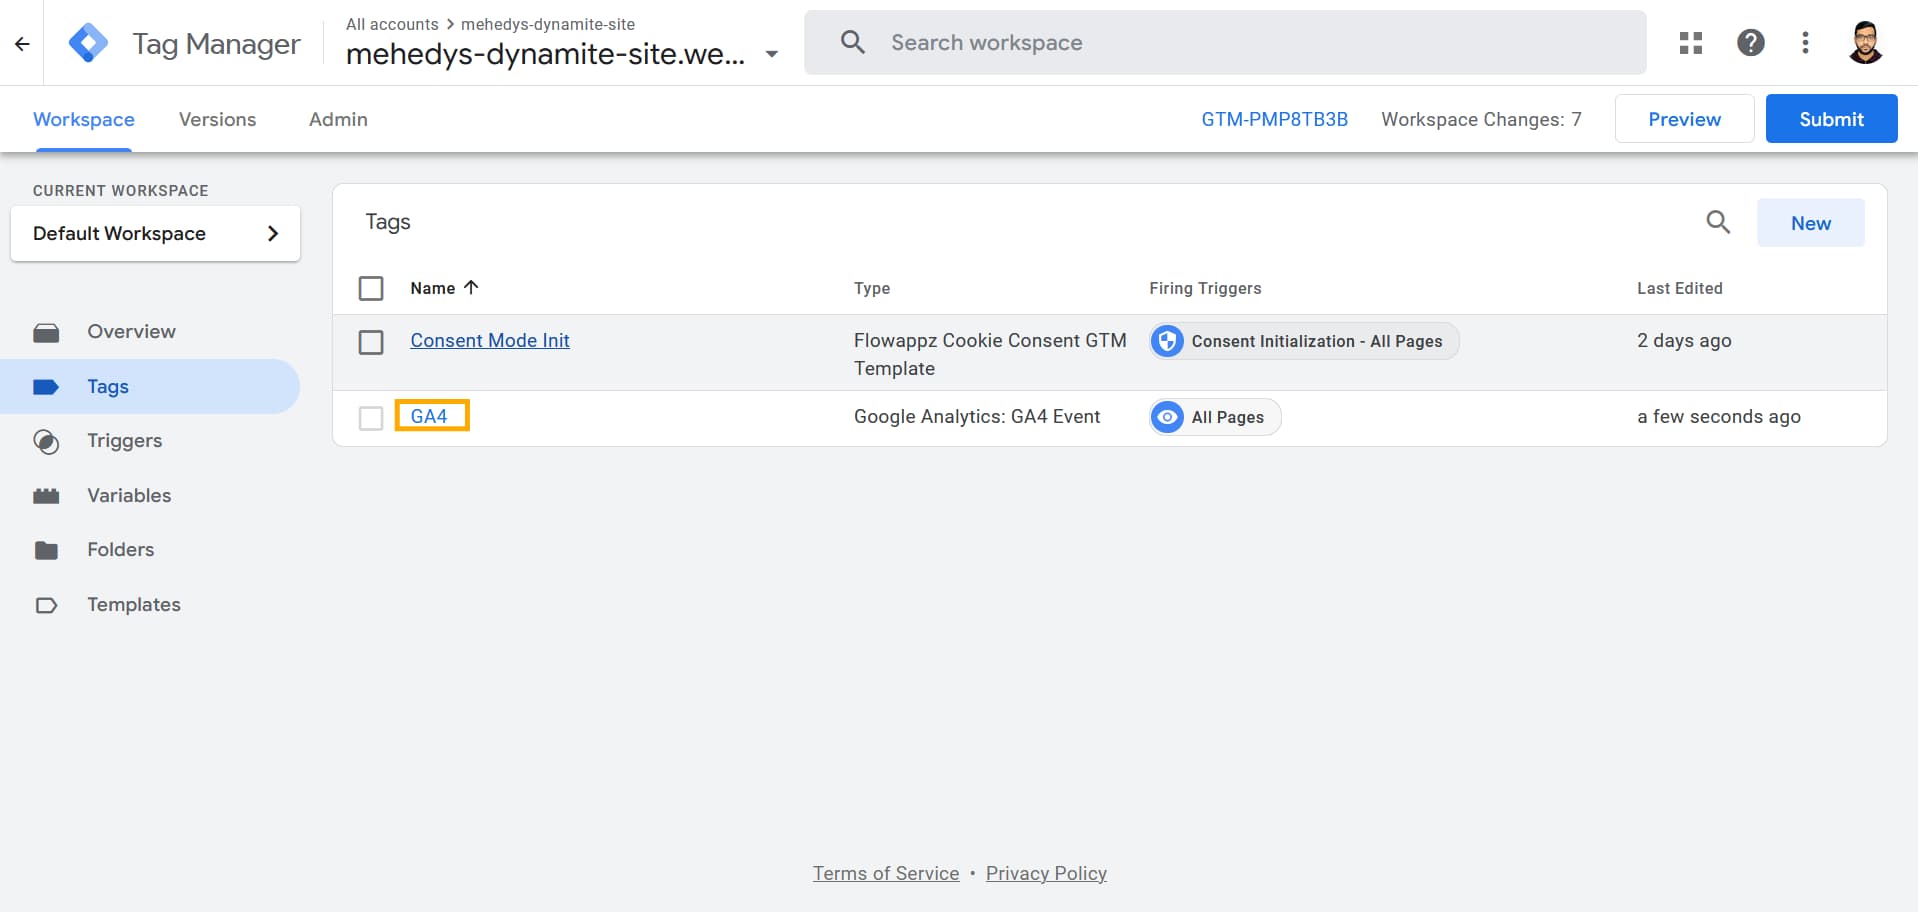This screenshot has height=912, width=1918.
Task: Click the All Pages trigger chip
Action: [1215, 417]
